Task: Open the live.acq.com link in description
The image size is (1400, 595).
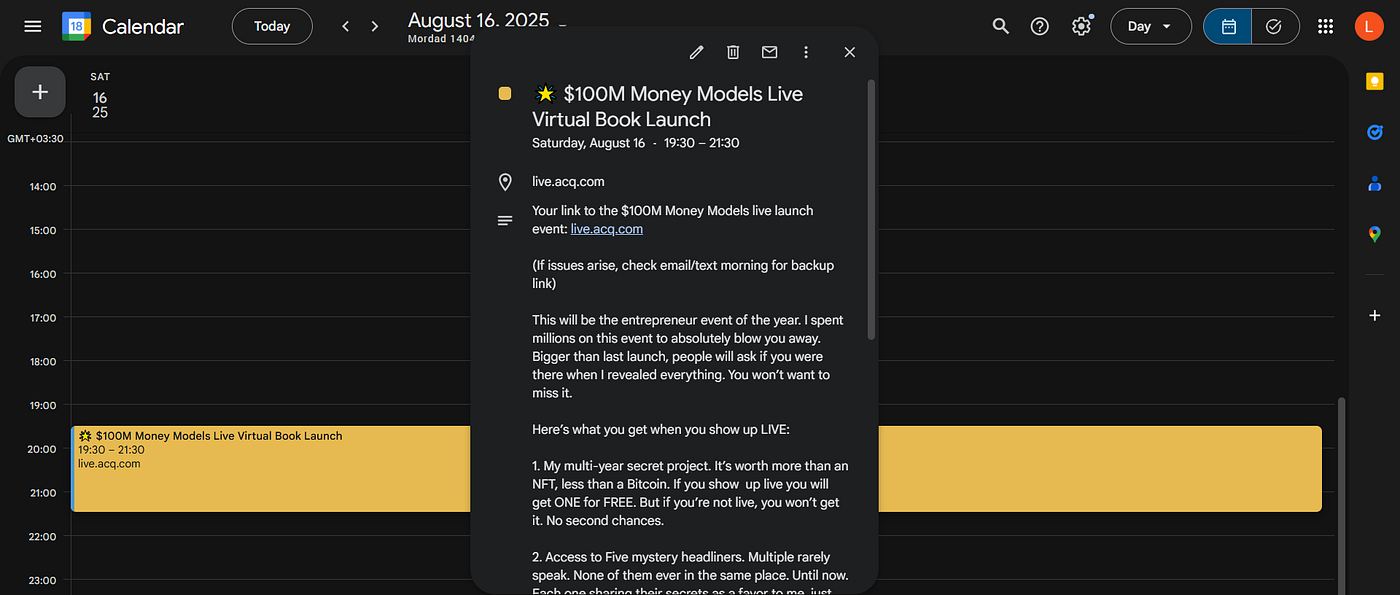Action: [607, 229]
